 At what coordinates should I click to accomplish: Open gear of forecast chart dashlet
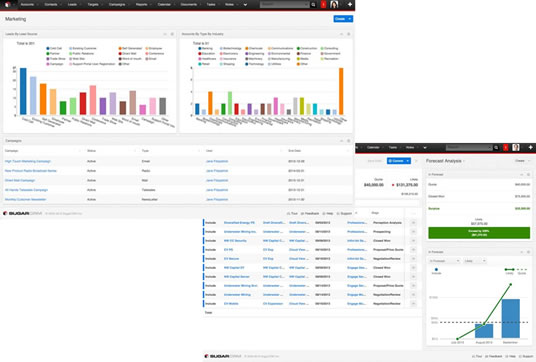pos(528,252)
